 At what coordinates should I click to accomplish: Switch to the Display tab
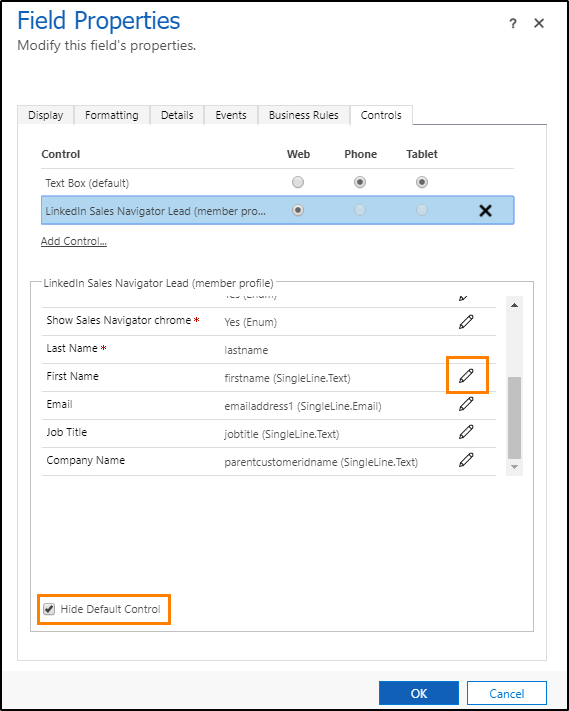click(45, 115)
